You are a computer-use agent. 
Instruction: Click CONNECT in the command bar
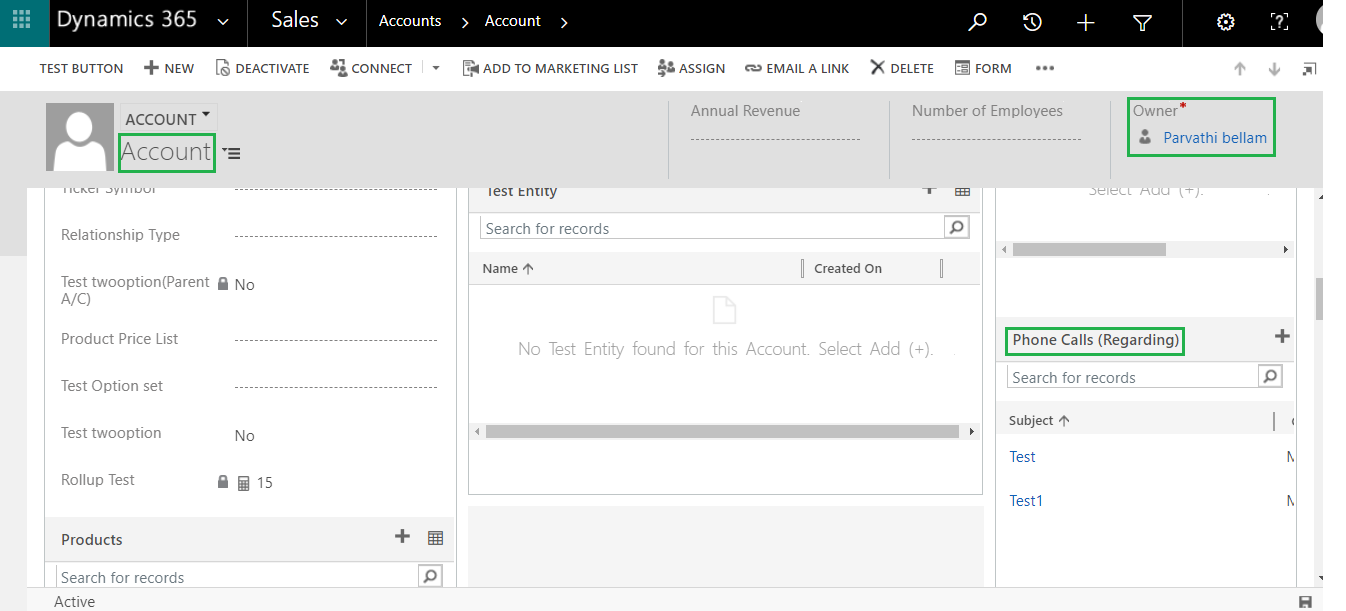371,68
